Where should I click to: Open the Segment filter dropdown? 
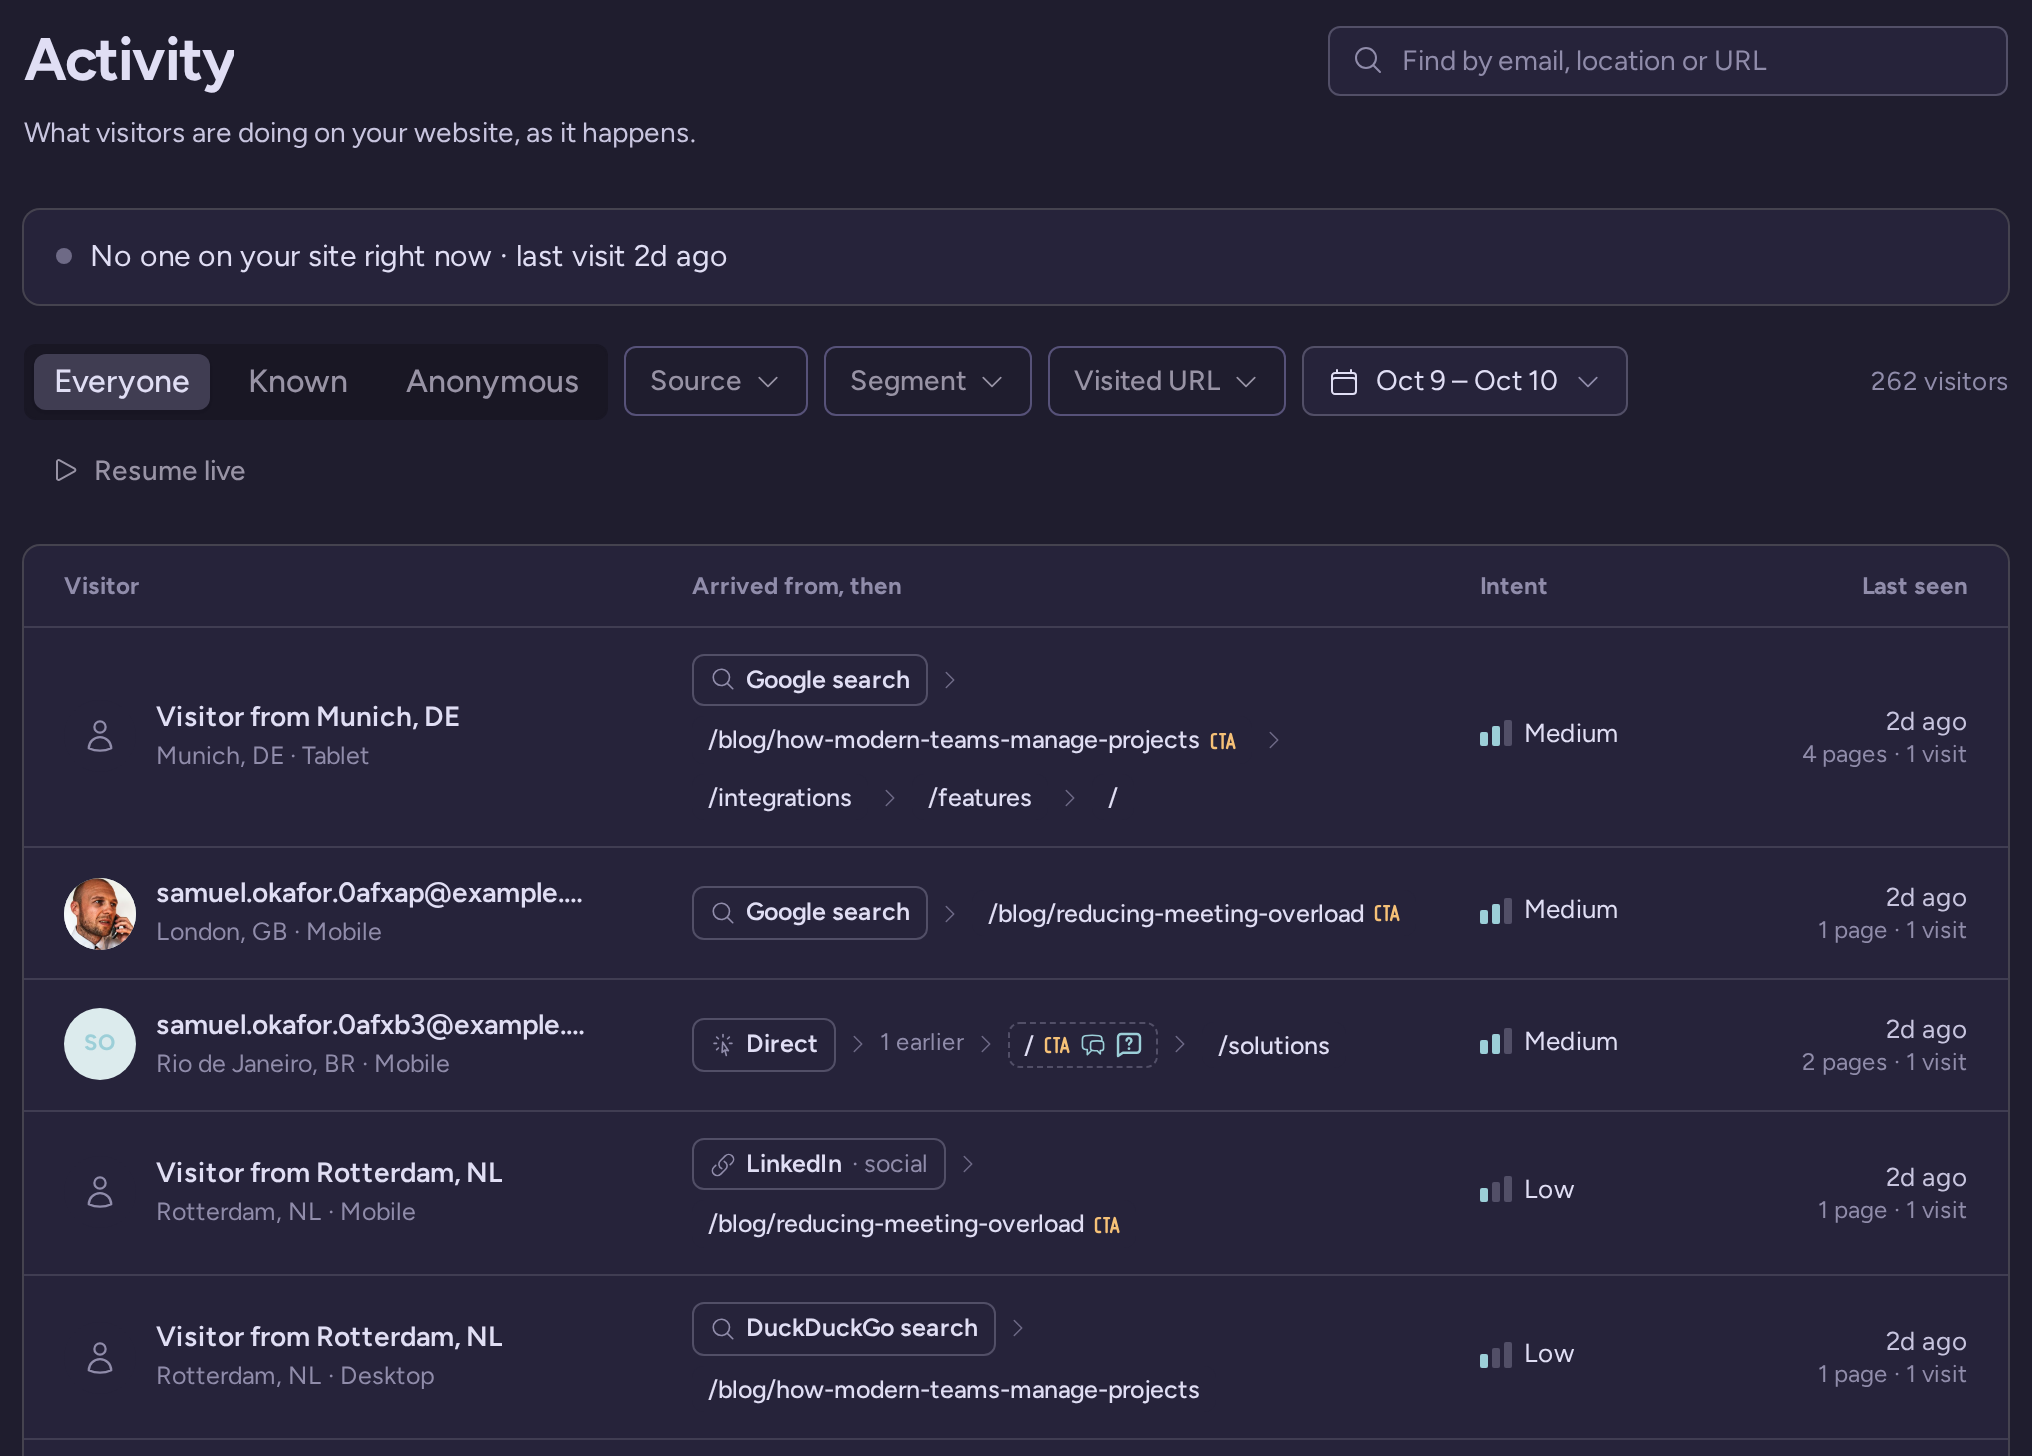tap(927, 381)
